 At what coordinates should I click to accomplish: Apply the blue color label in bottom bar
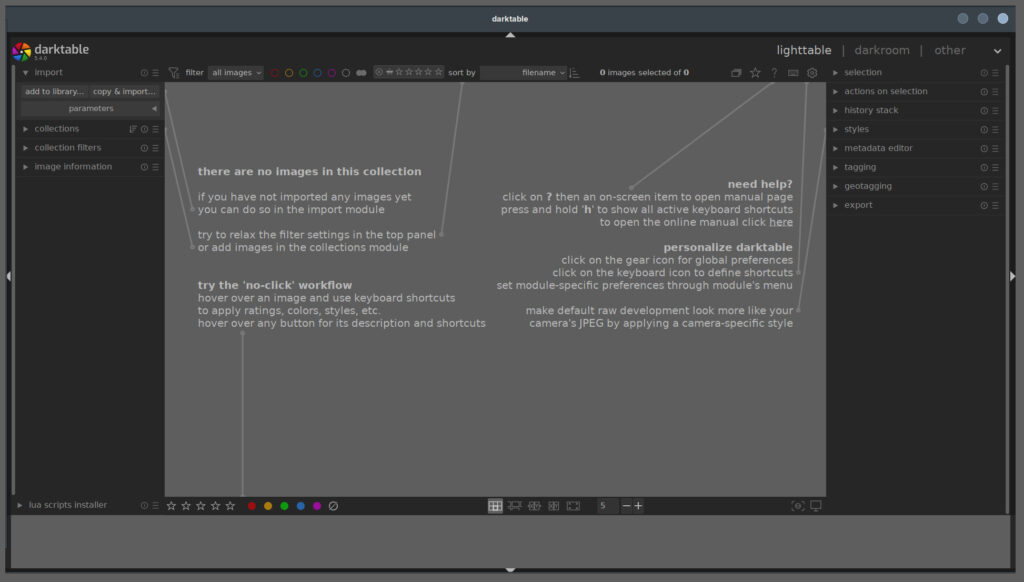pos(301,506)
